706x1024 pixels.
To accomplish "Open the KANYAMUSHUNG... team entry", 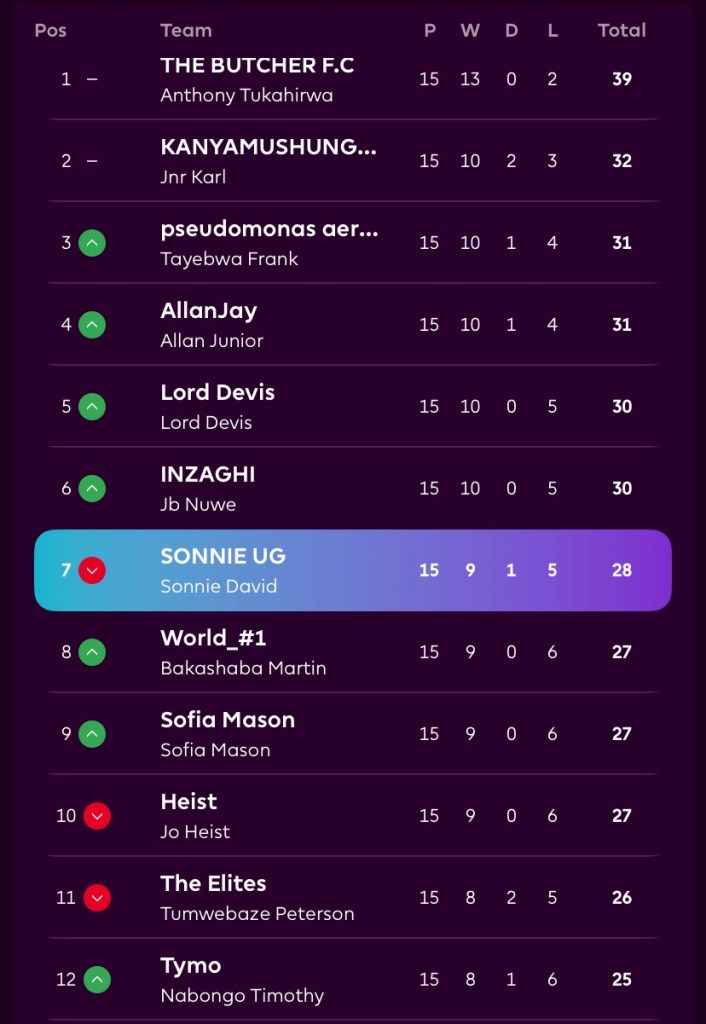I will [x=268, y=148].
